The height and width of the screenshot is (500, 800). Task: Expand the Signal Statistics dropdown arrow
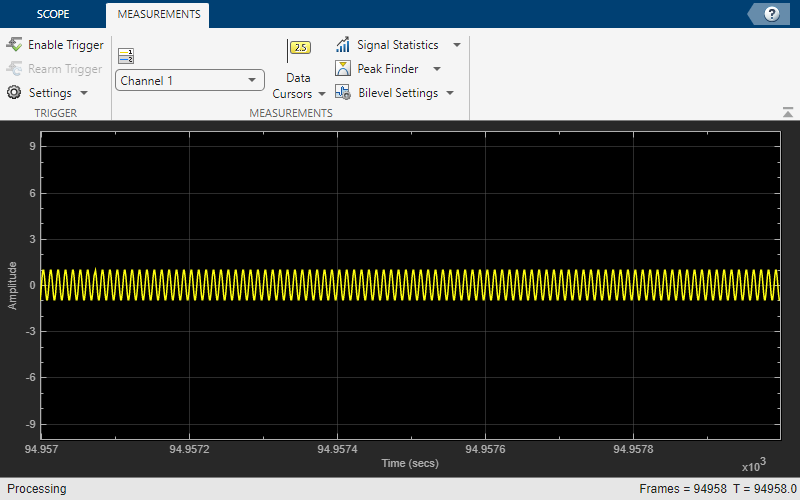(457, 45)
